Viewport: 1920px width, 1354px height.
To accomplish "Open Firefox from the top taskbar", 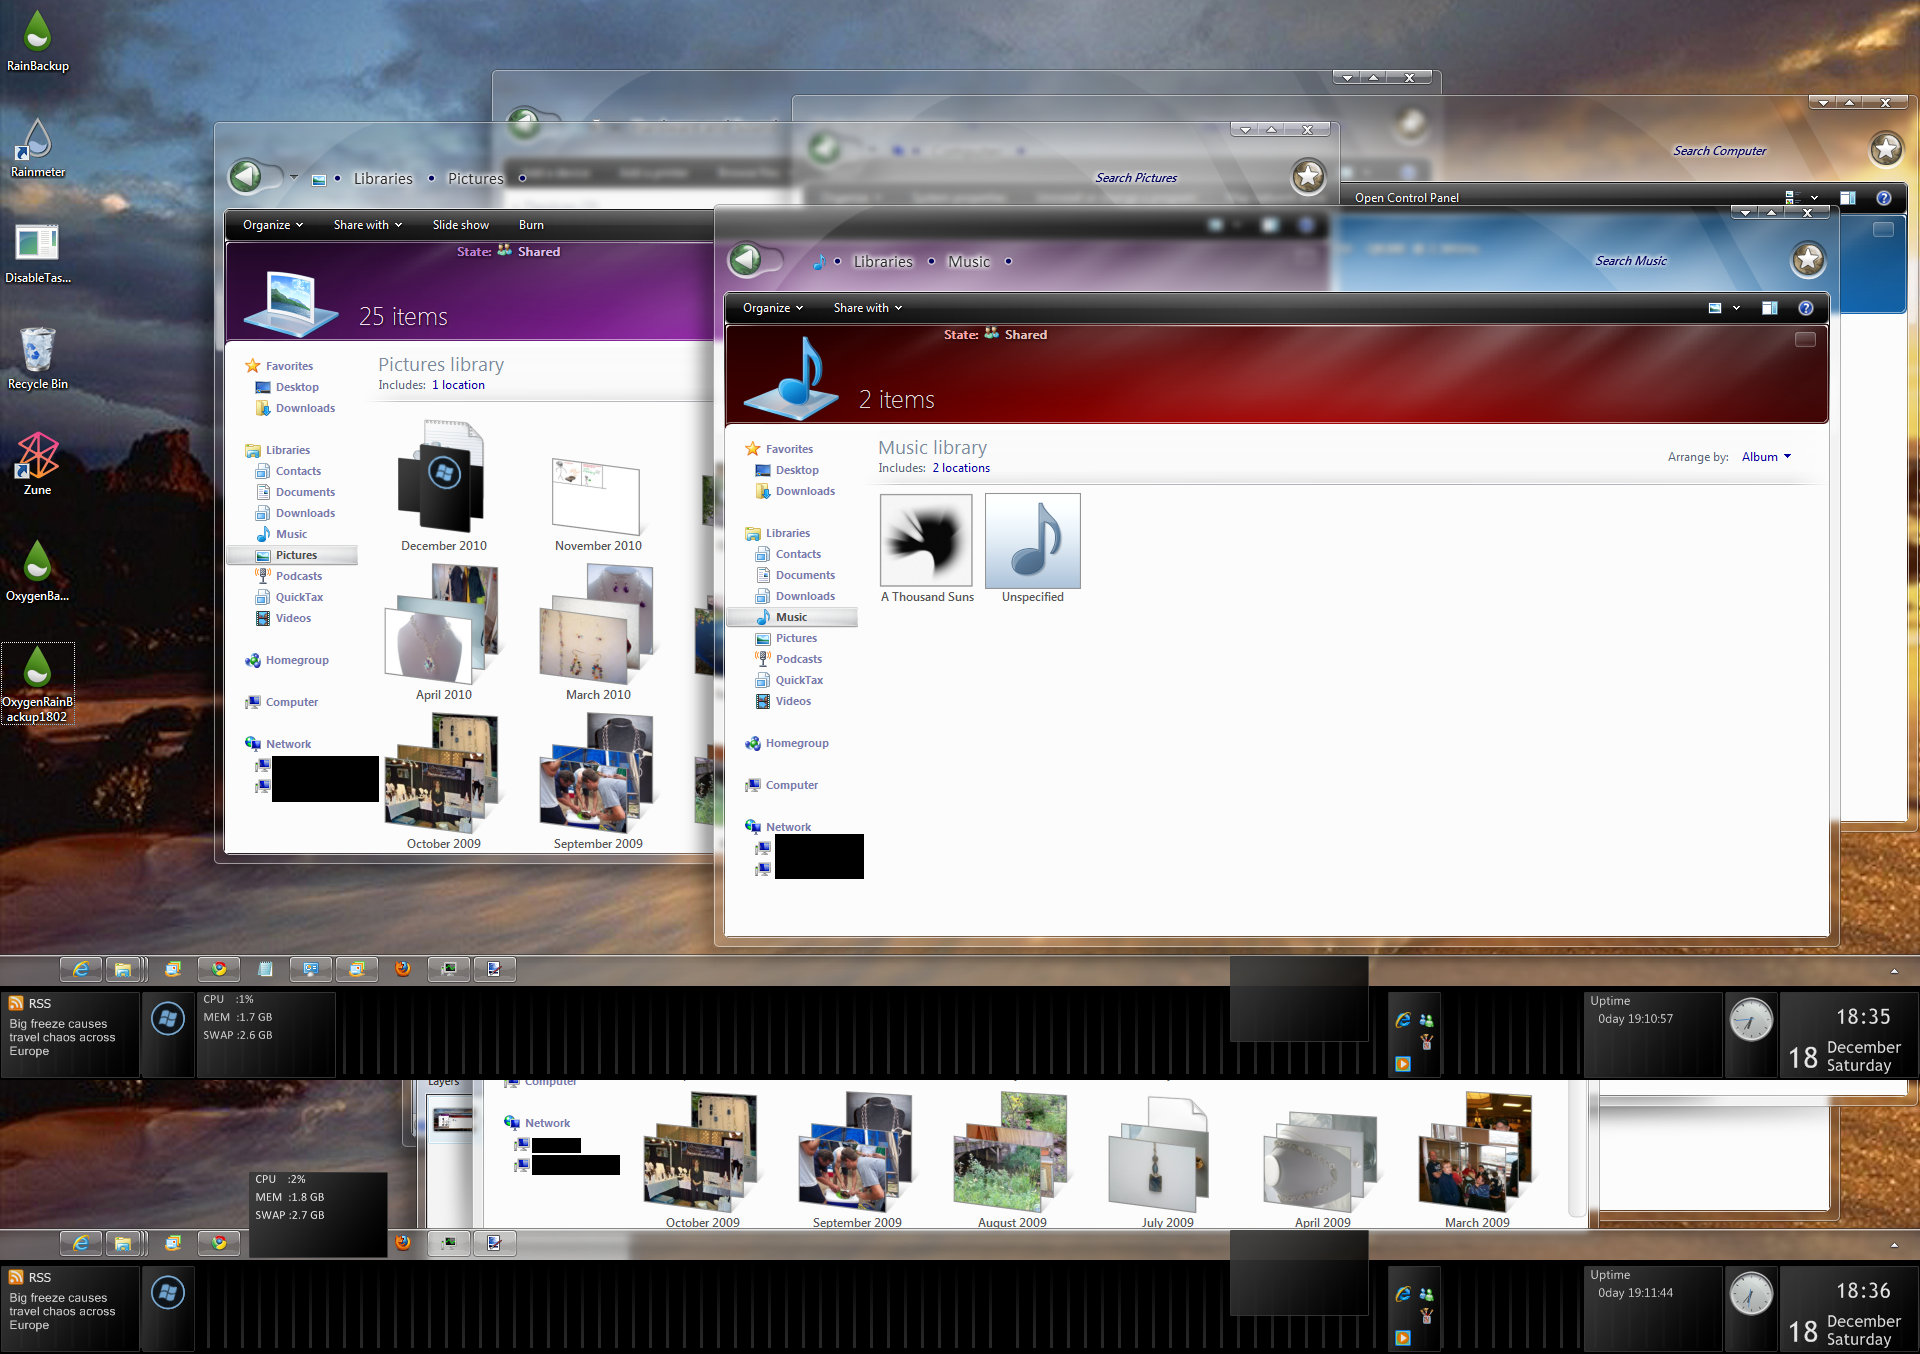I will [403, 968].
